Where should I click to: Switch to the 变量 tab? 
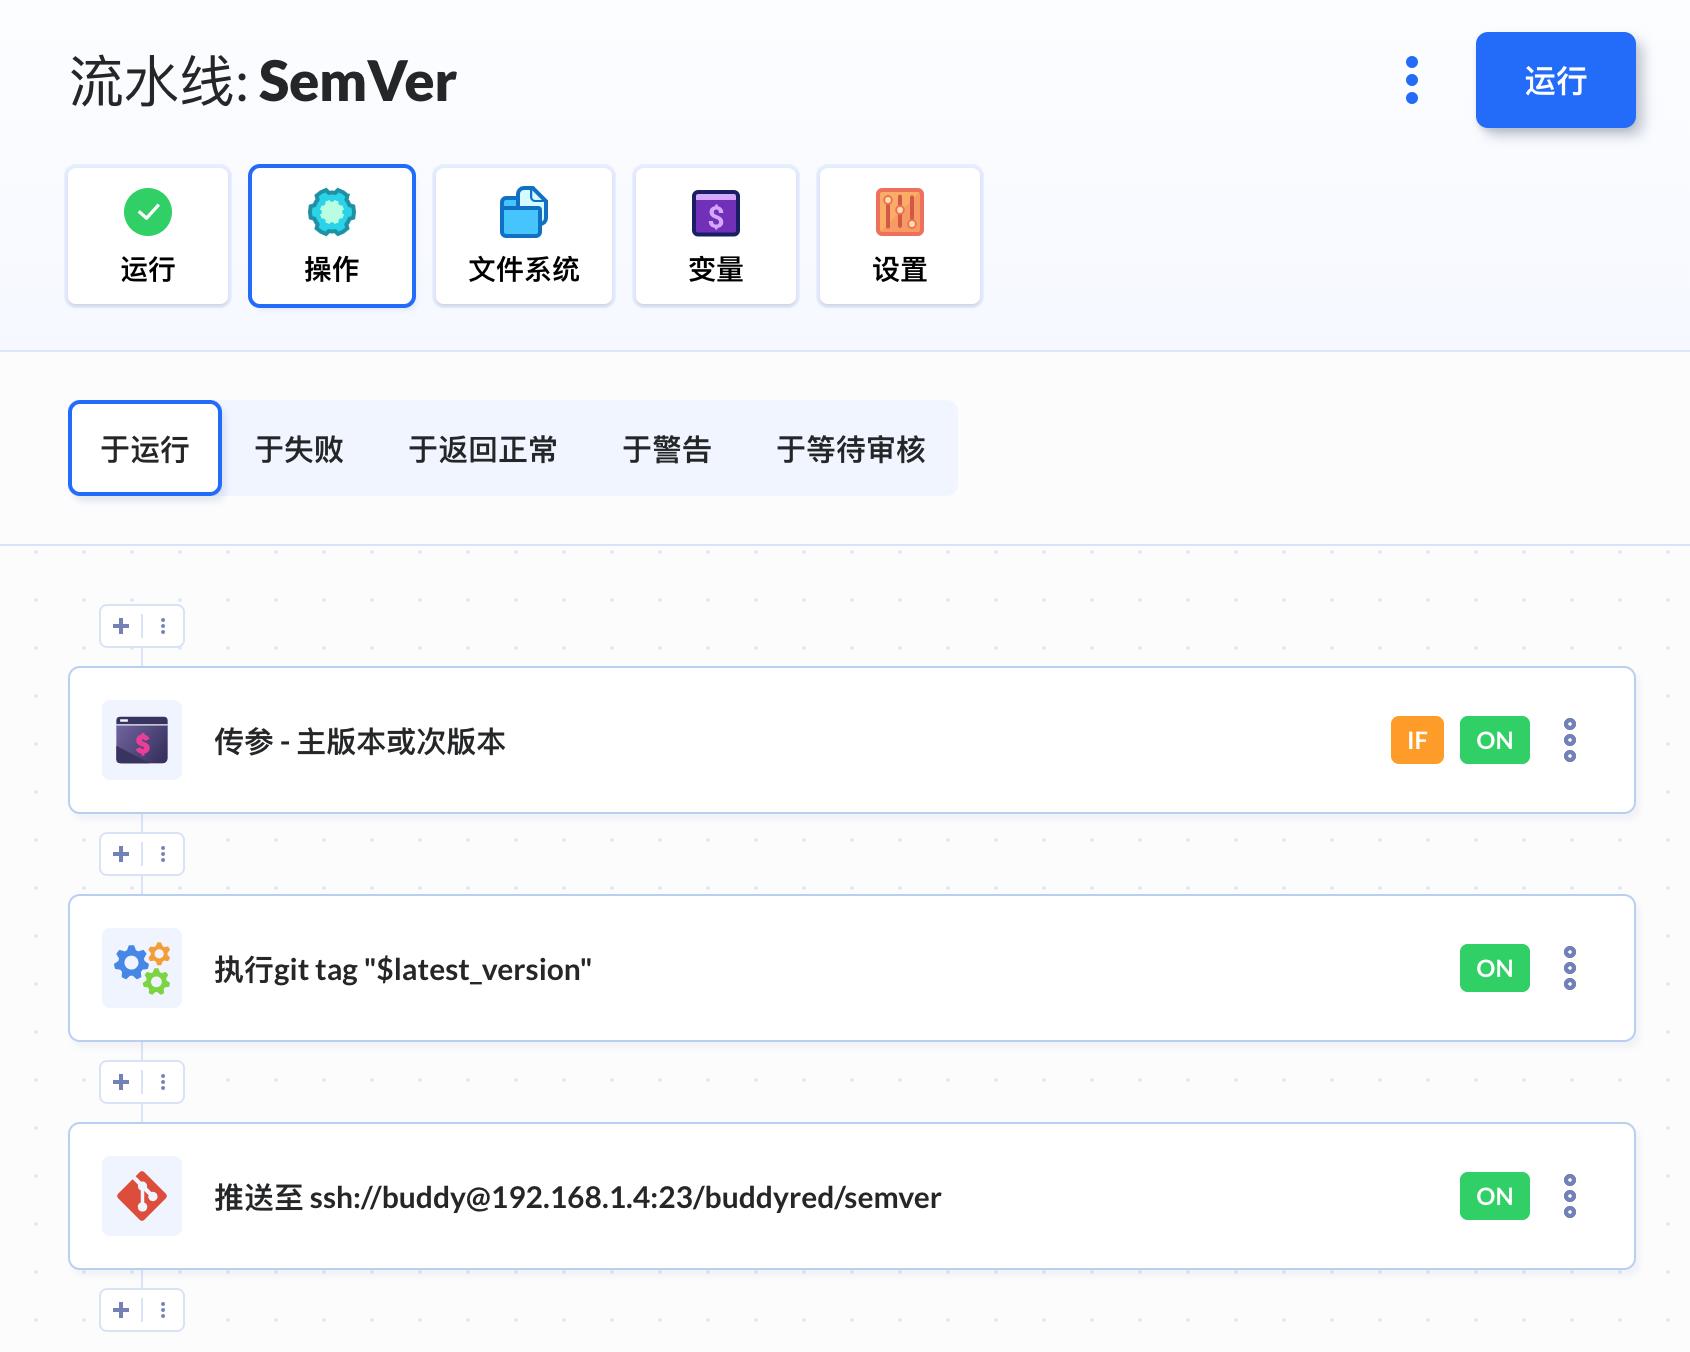click(716, 236)
